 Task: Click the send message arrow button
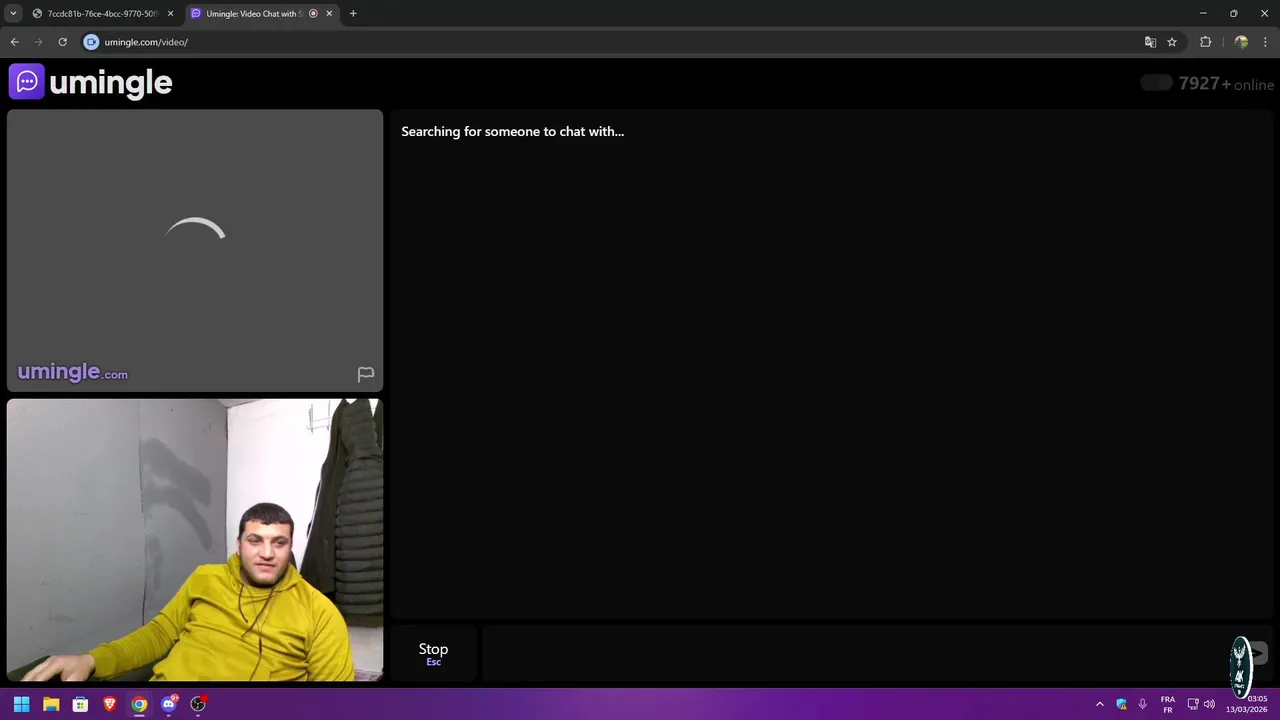1256,654
